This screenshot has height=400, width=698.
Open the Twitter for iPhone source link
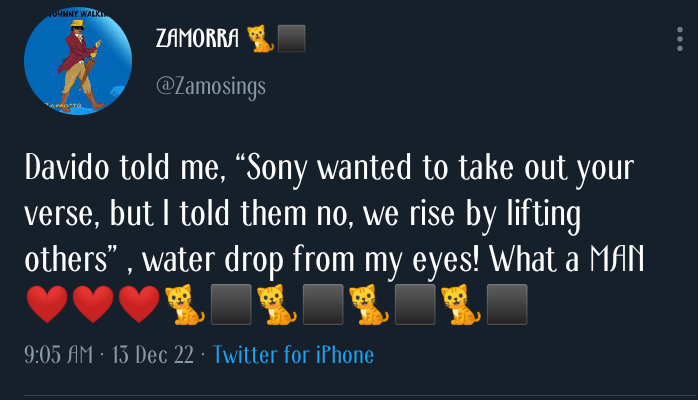(x=293, y=354)
